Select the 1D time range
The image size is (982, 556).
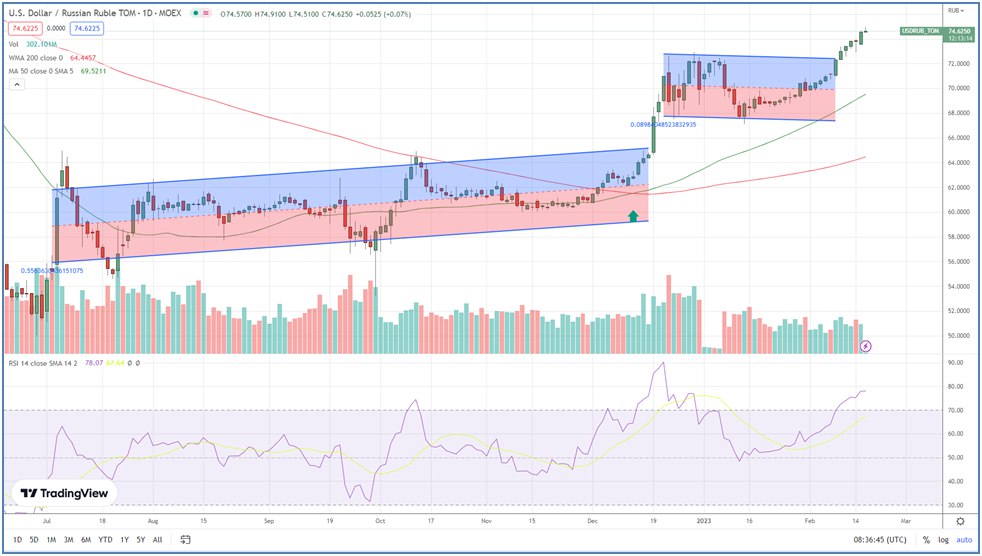click(18, 540)
